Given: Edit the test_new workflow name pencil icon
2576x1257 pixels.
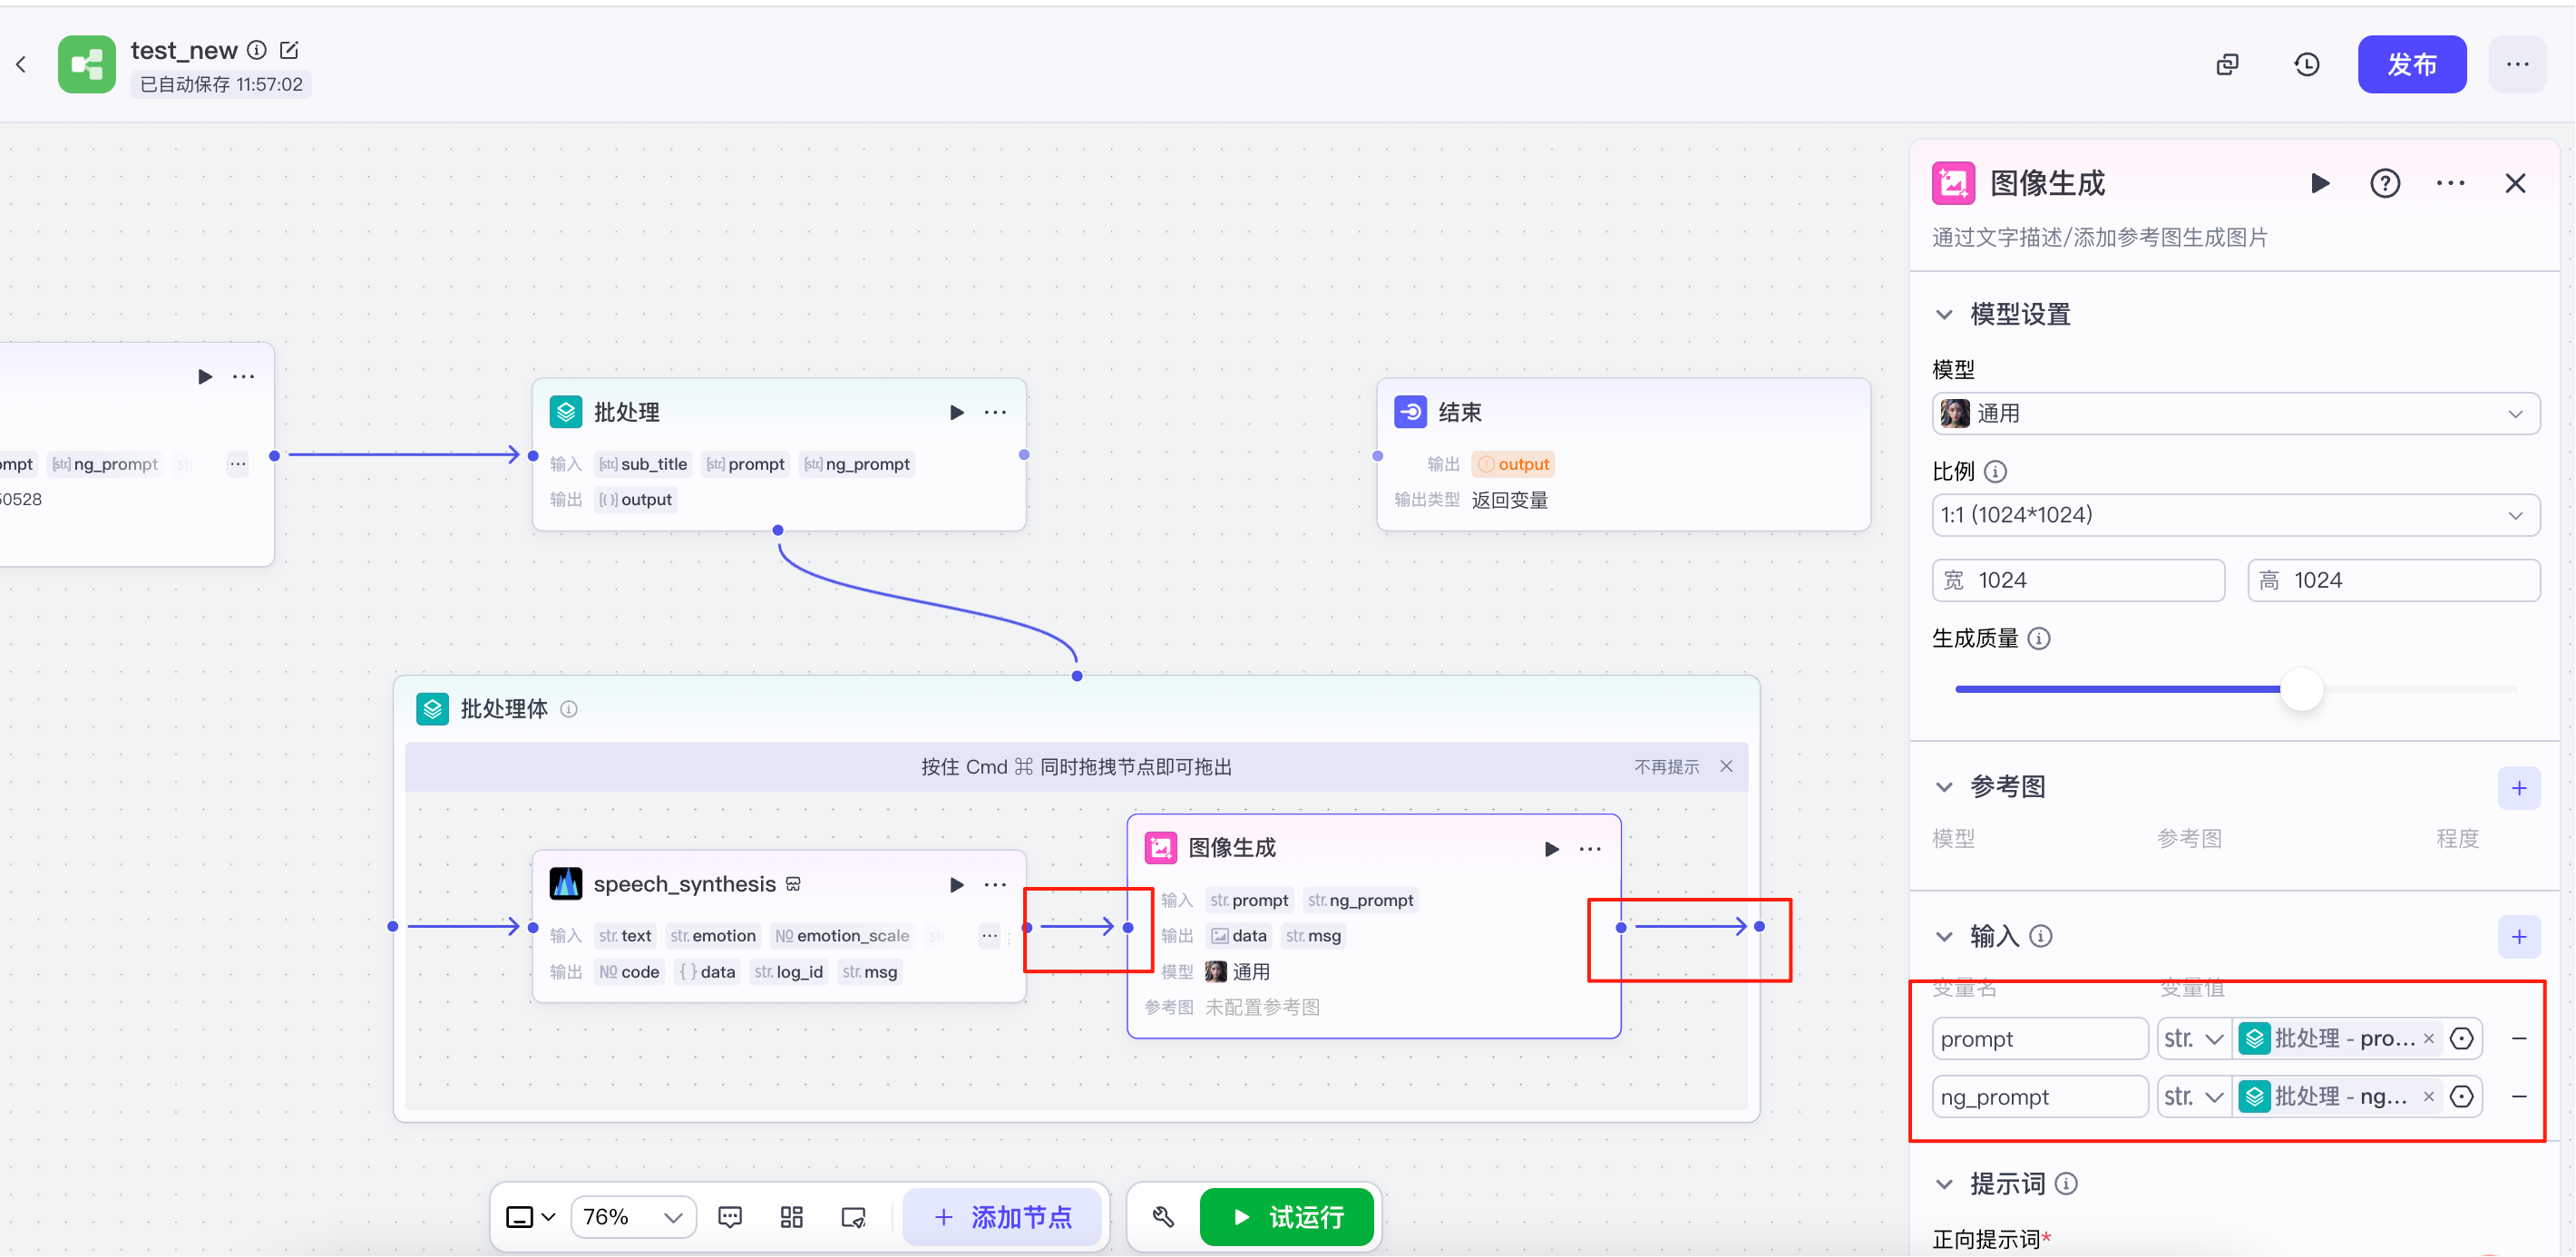Looking at the screenshot, I should tap(289, 50).
